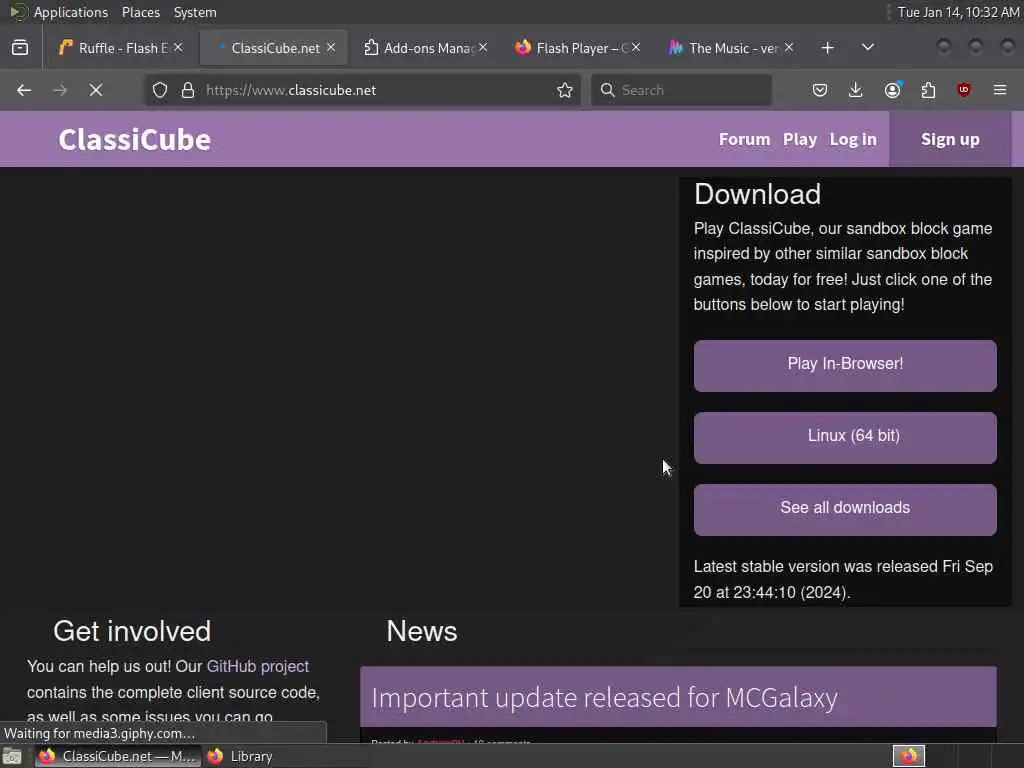Click the Play In-Browser! button
Viewport: 1024px width, 768px height.
click(845, 366)
